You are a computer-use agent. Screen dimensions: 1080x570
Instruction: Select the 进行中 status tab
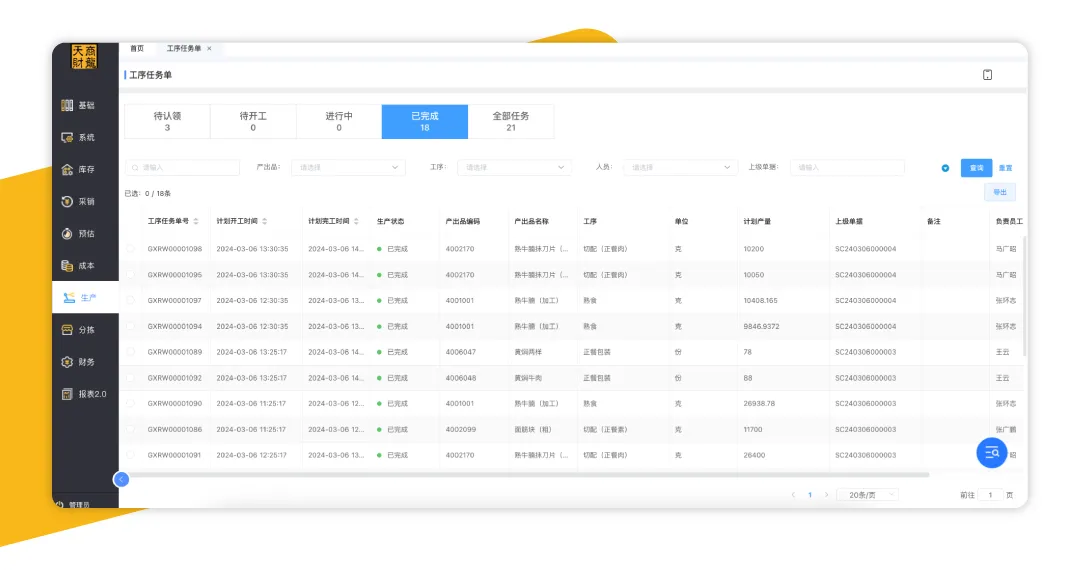339,122
